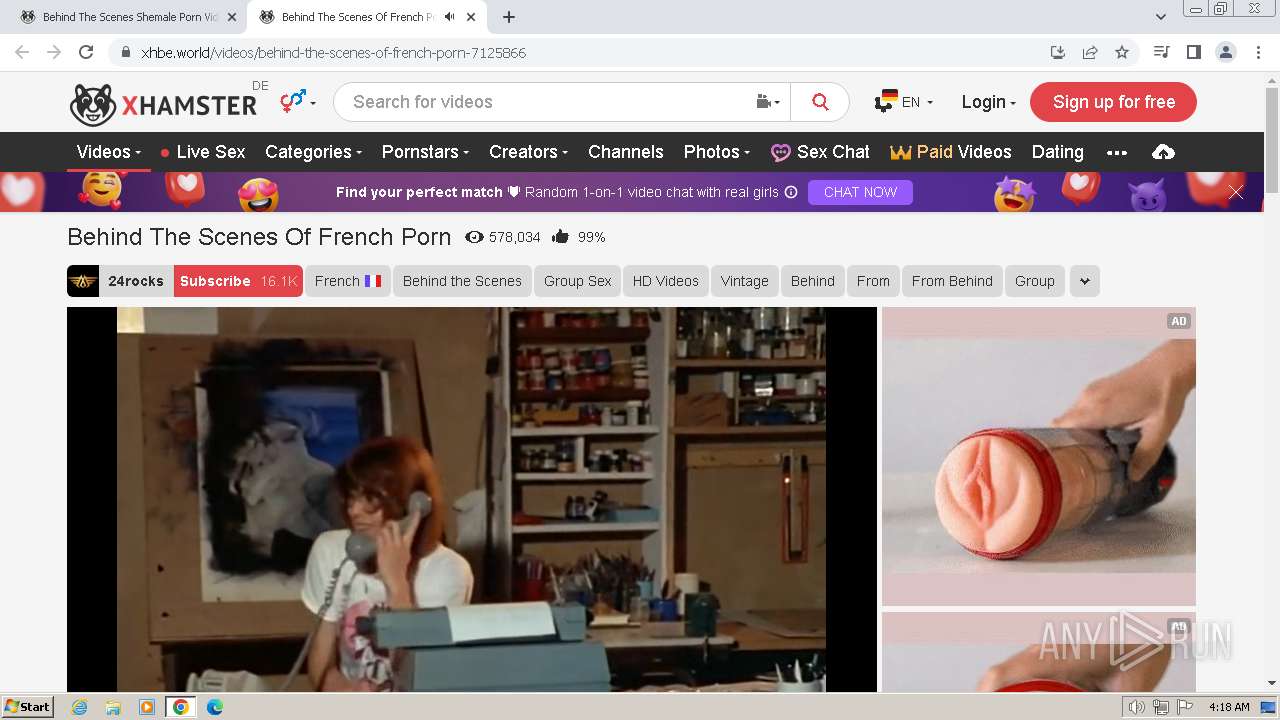
Task: Dismiss the promo banner with the X
Action: [x=1236, y=192]
